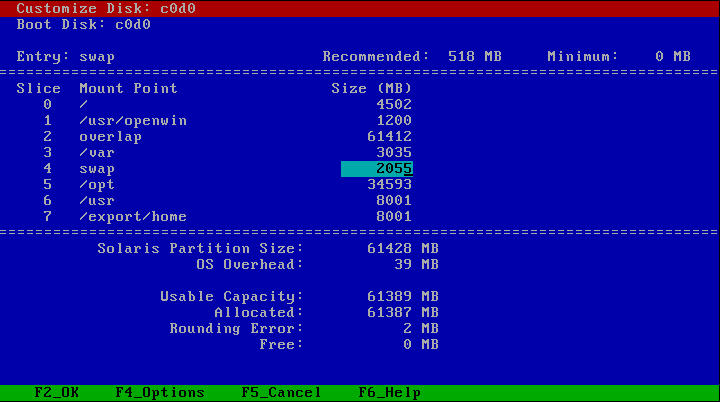Click the swap mount point in slice 4
The height and width of the screenshot is (402, 720).
(97, 169)
